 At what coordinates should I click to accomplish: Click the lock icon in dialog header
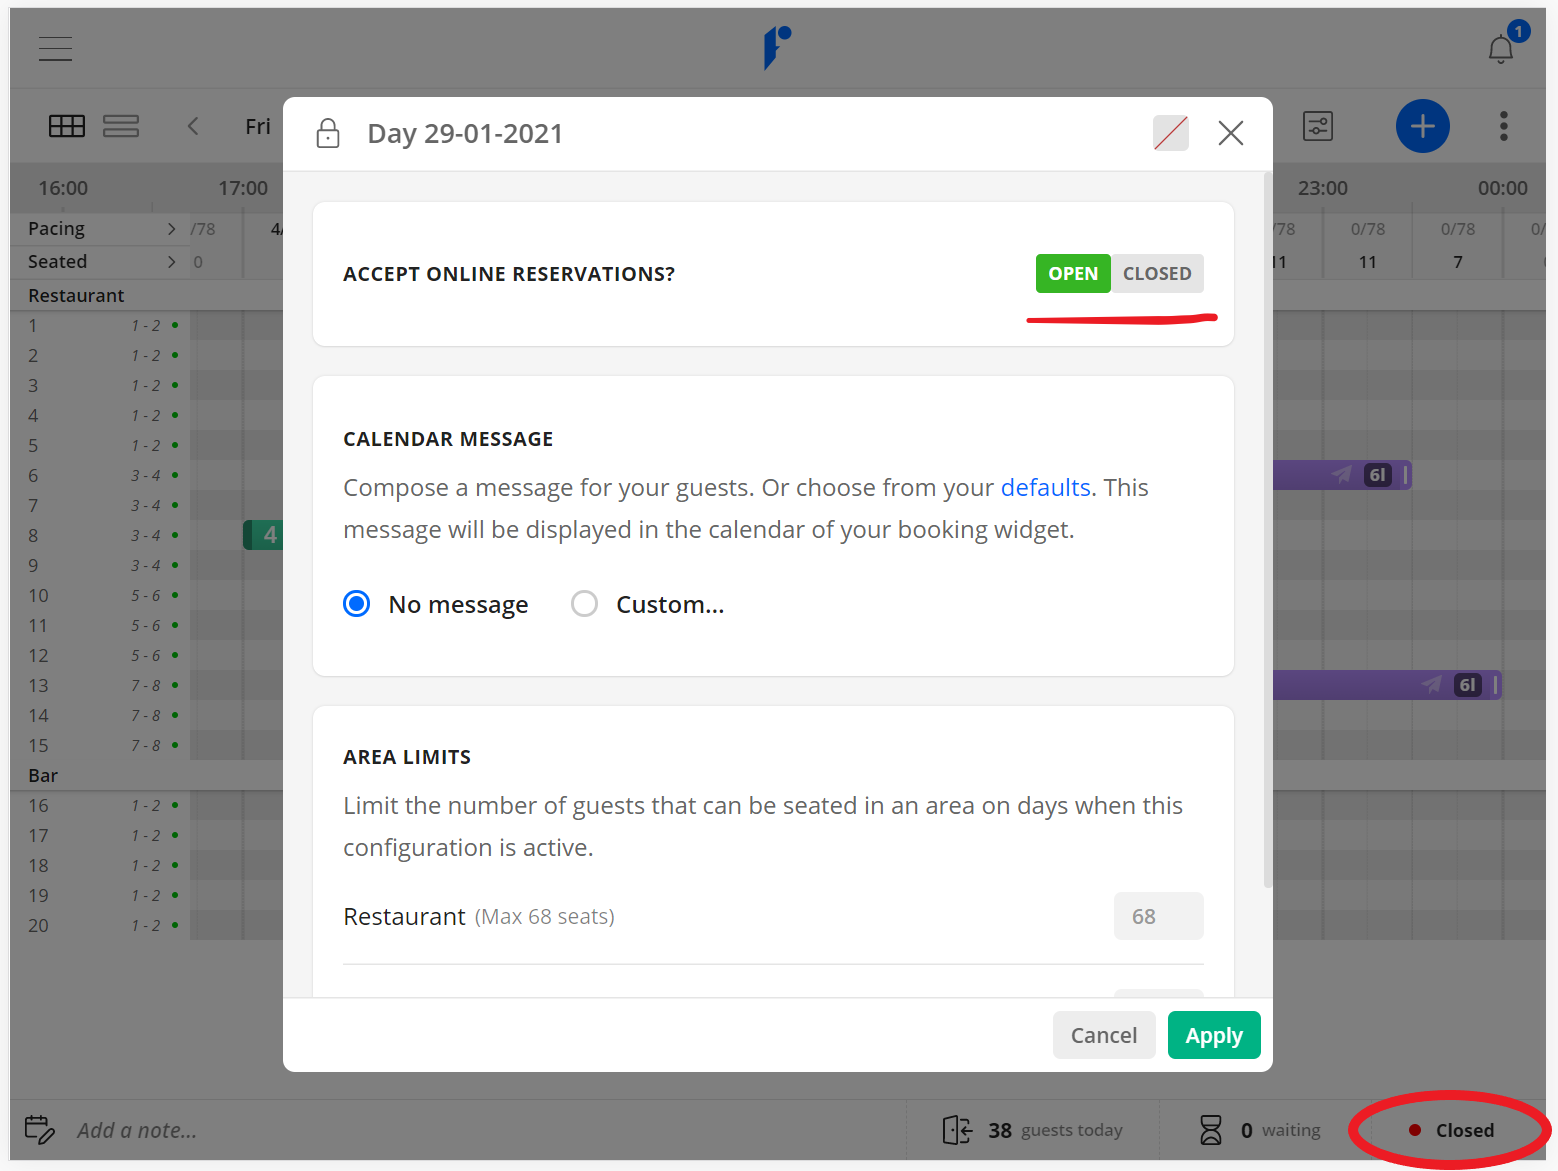pos(328,133)
